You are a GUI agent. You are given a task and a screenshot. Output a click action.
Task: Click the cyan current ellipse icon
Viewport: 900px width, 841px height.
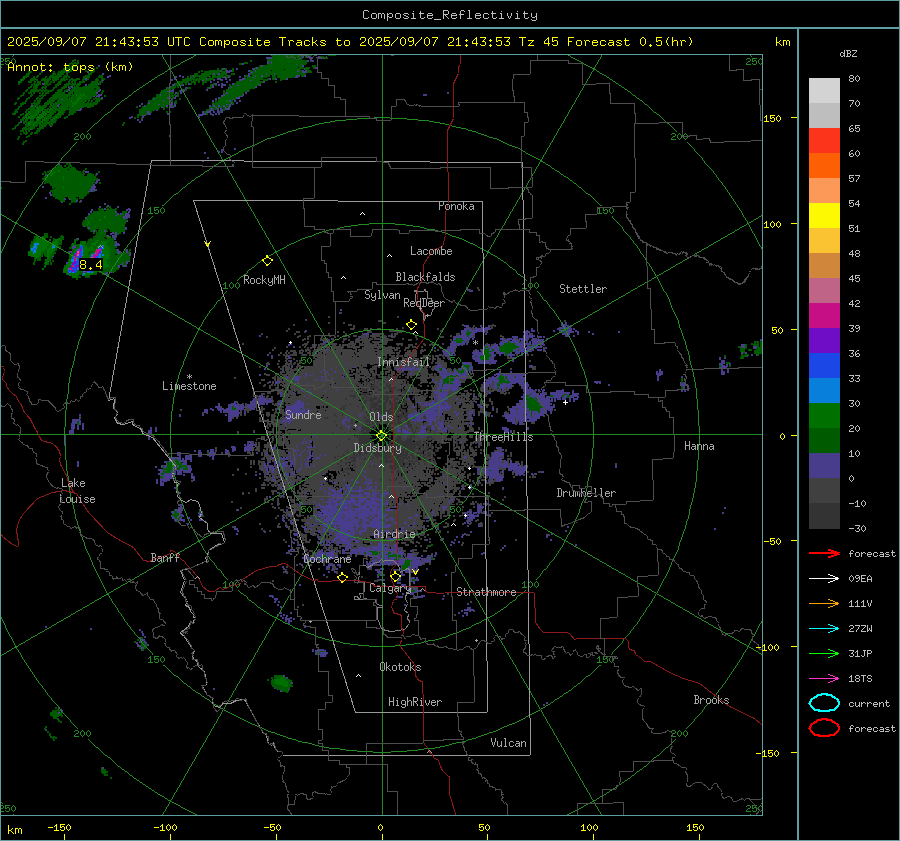coord(824,703)
